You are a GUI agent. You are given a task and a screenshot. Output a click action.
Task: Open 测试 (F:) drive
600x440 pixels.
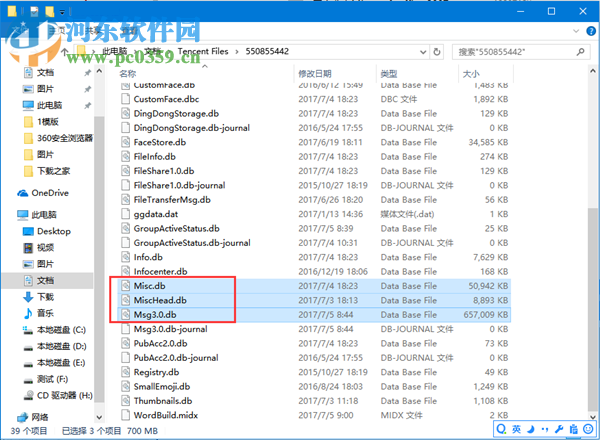(x=52, y=379)
